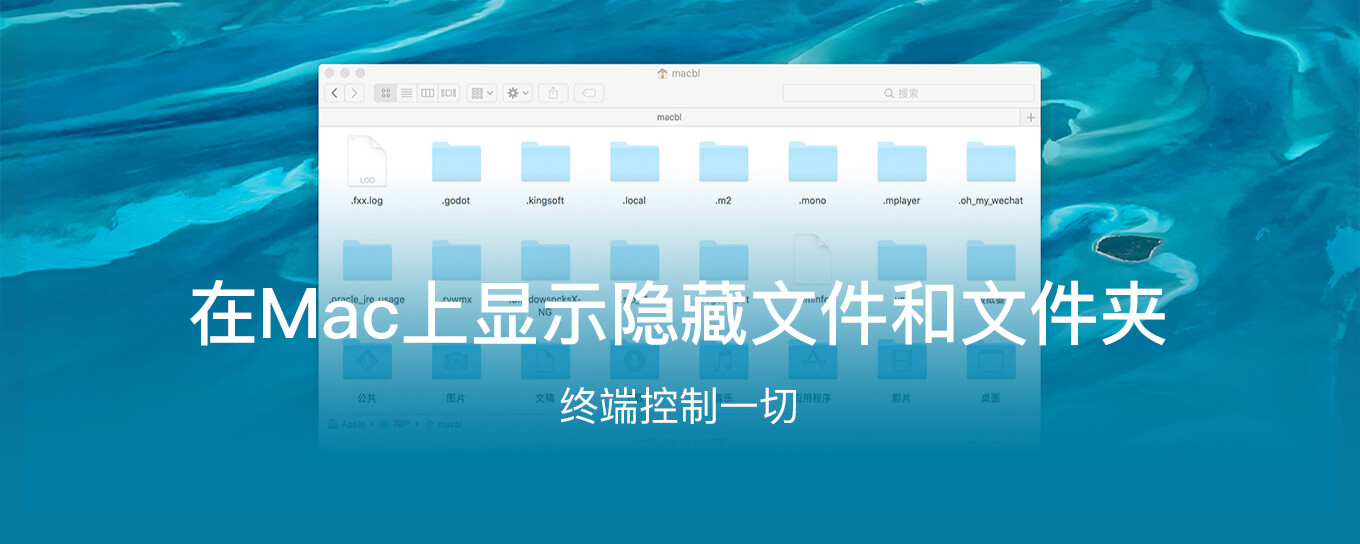Click the Share toolbar button
This screenshot has width=1360, height=544.
click(x=553, y=93)
